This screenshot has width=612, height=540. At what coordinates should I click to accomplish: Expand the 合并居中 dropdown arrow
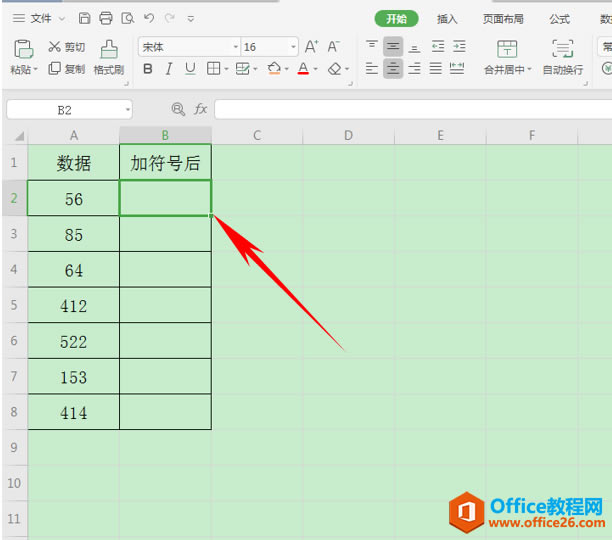[530, 69]
